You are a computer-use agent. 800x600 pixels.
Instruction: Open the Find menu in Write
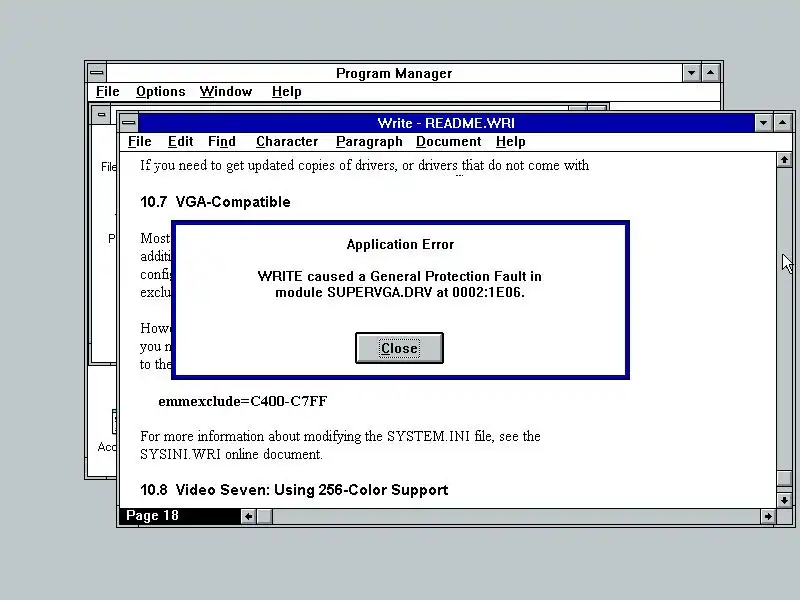click(x=221, y=141)
